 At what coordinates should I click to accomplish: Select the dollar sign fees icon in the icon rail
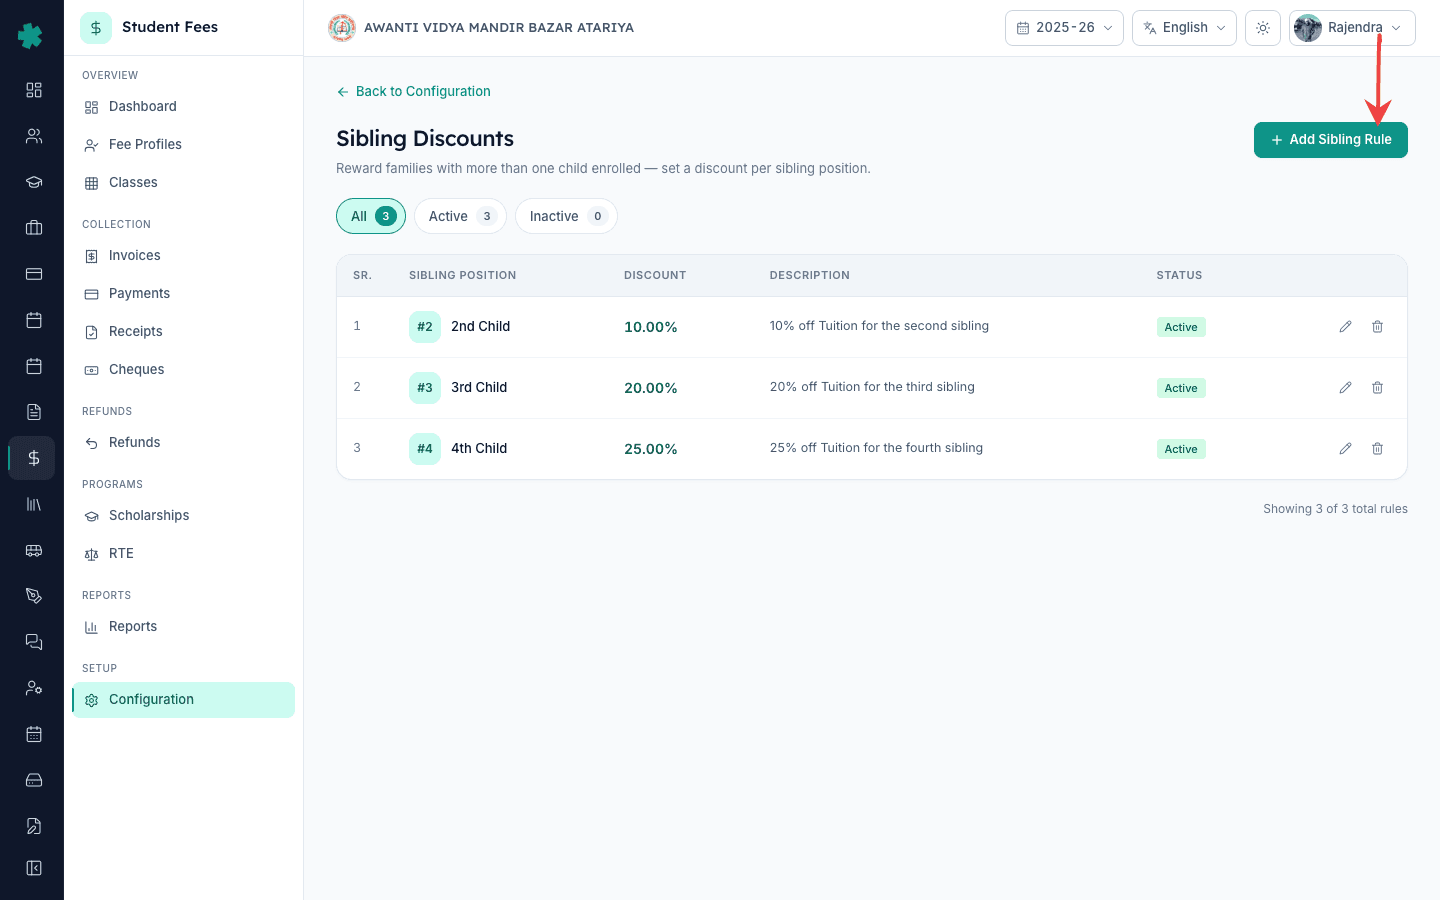pos(34,458)
